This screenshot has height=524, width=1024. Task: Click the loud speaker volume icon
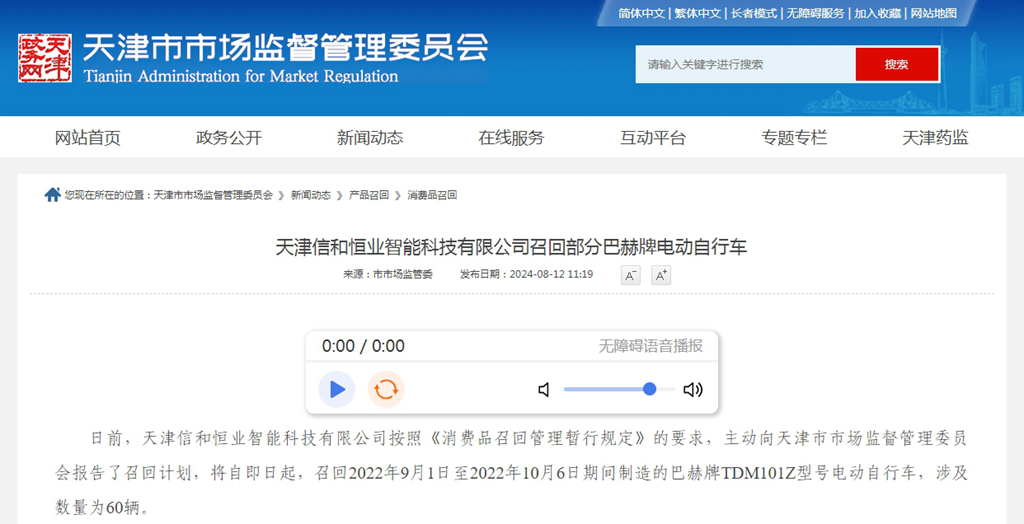click(692, 390)
